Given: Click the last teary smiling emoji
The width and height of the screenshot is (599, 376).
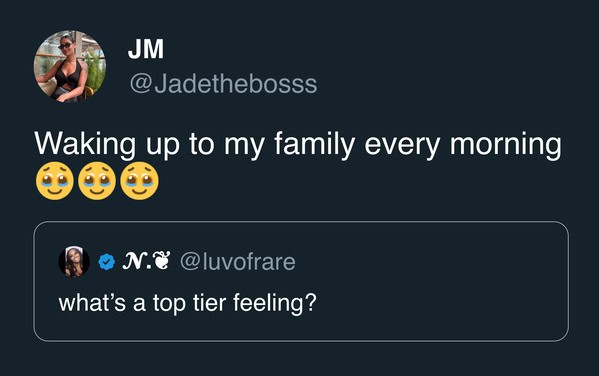Looking at the screenshot, I should pos(139,181).
